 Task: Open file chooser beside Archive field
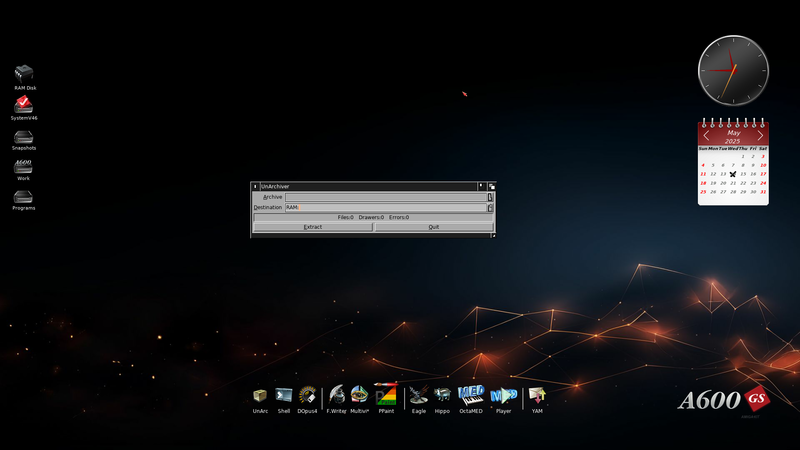click(490, 197)
